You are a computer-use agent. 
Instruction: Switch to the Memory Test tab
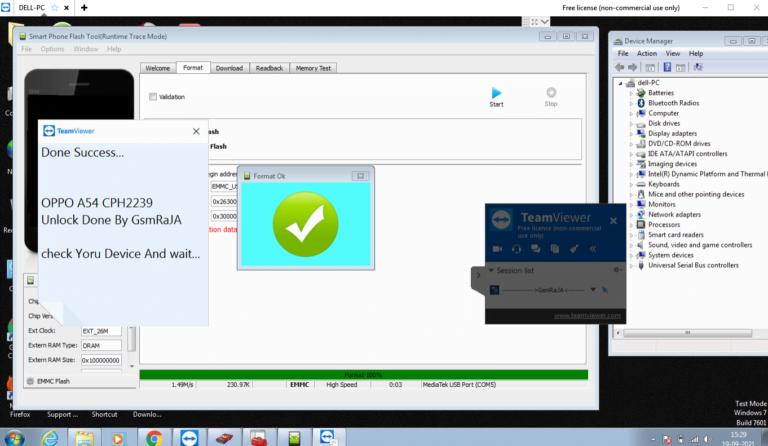click(x=313, y=68)
